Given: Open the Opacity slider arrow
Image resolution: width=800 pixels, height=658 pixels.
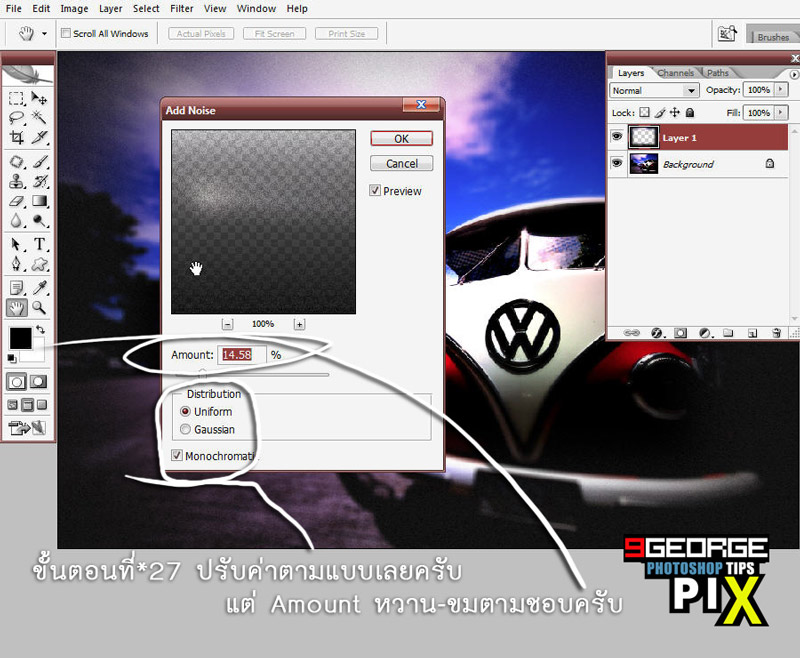Looking at the screenshot, I should coord(781,90).
